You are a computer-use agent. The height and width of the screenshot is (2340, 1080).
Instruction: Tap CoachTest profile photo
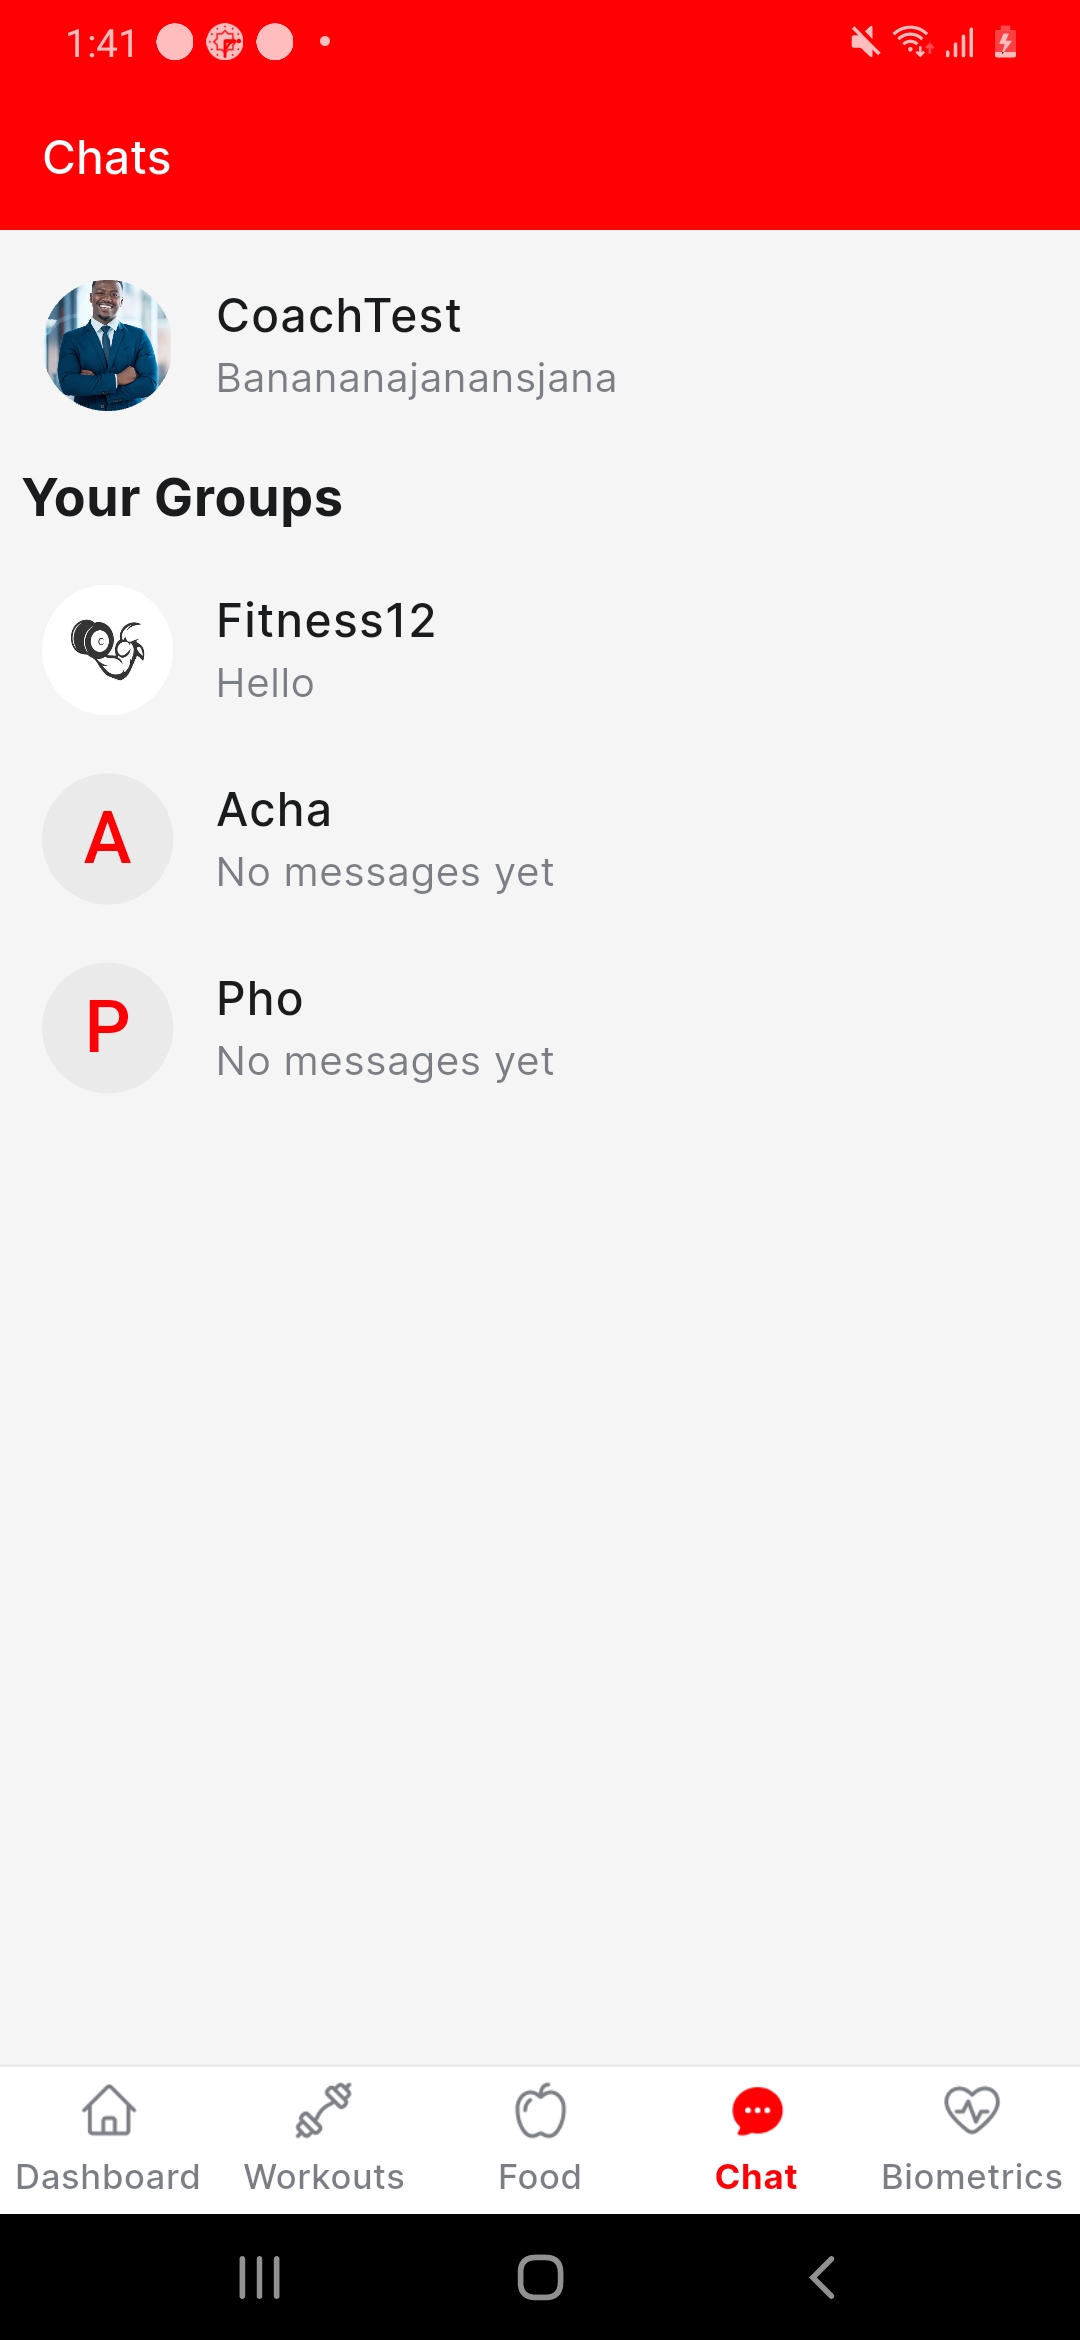pyautogui.click(x=108, y=345)
